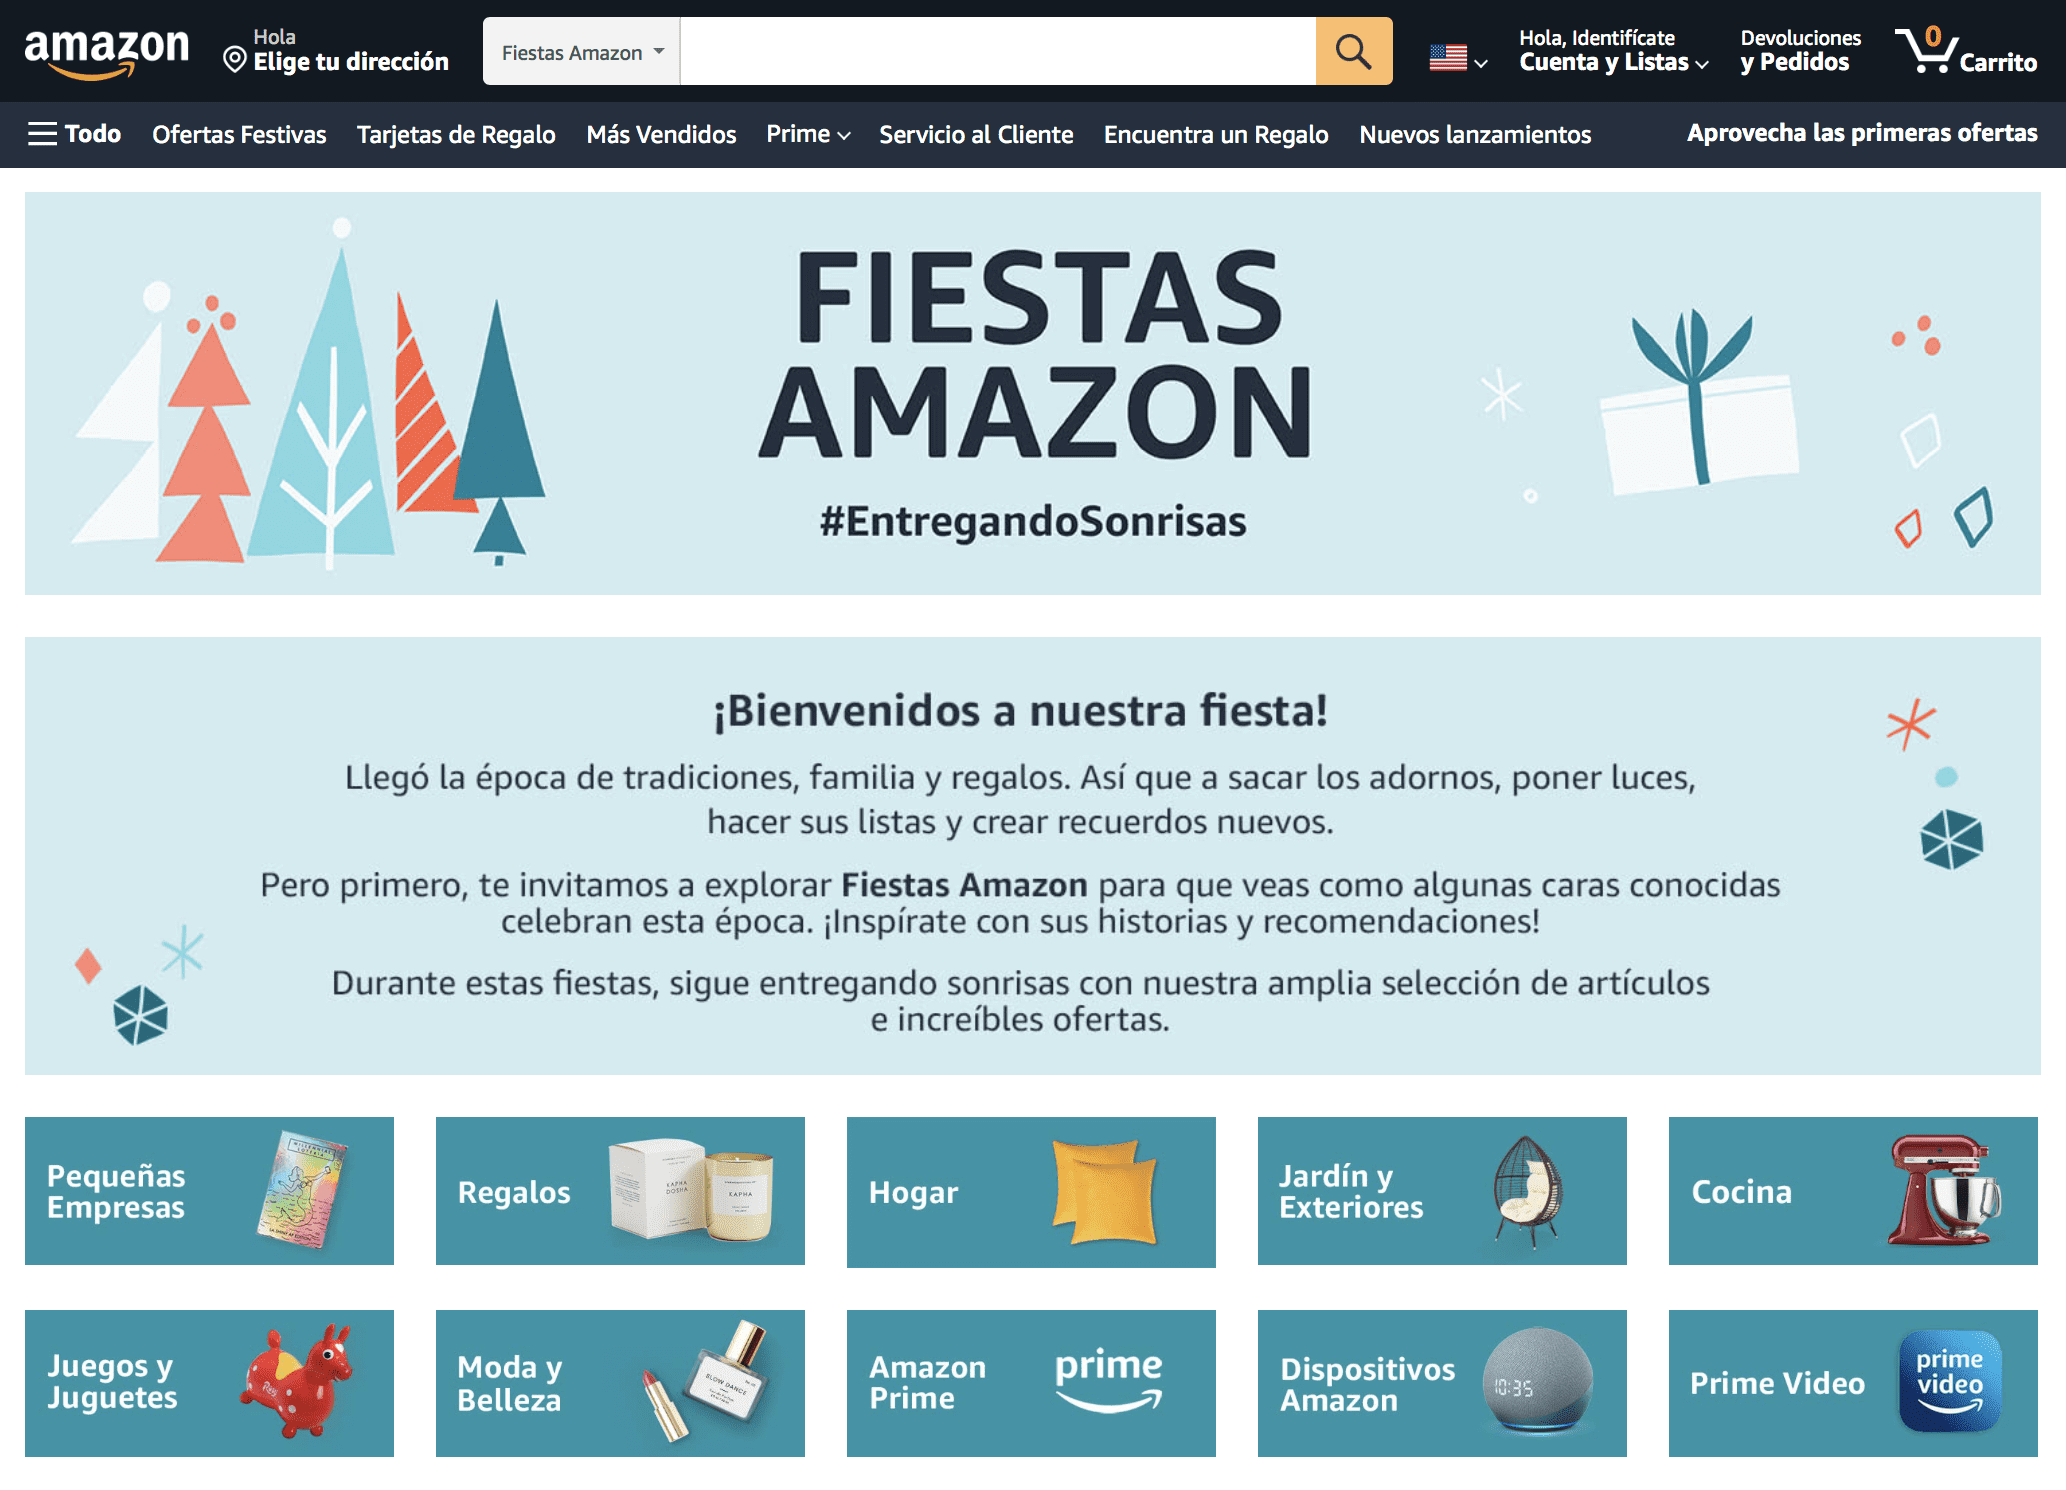
Task: Open the Todo hamburger menu
Action: click(x=75, y=134)
